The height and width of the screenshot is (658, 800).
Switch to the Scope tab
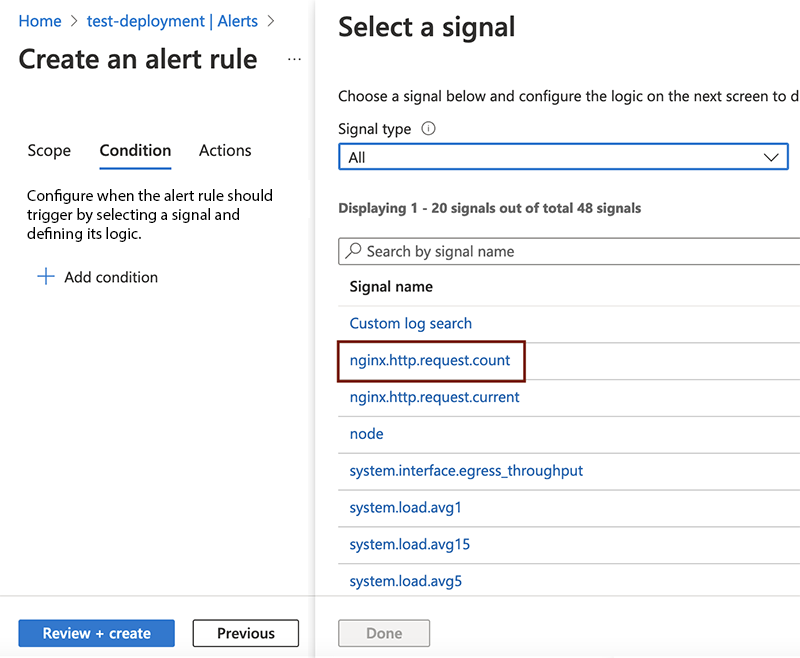click(x=49, y=151)
